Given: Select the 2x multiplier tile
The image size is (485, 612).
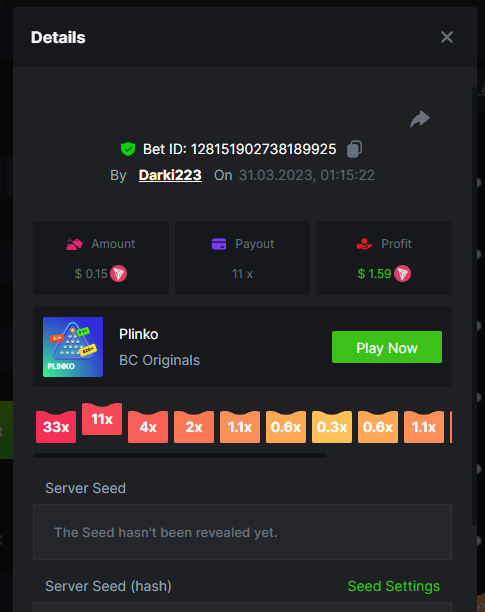Looking at the screenshot, I should [x=194, y=427].
